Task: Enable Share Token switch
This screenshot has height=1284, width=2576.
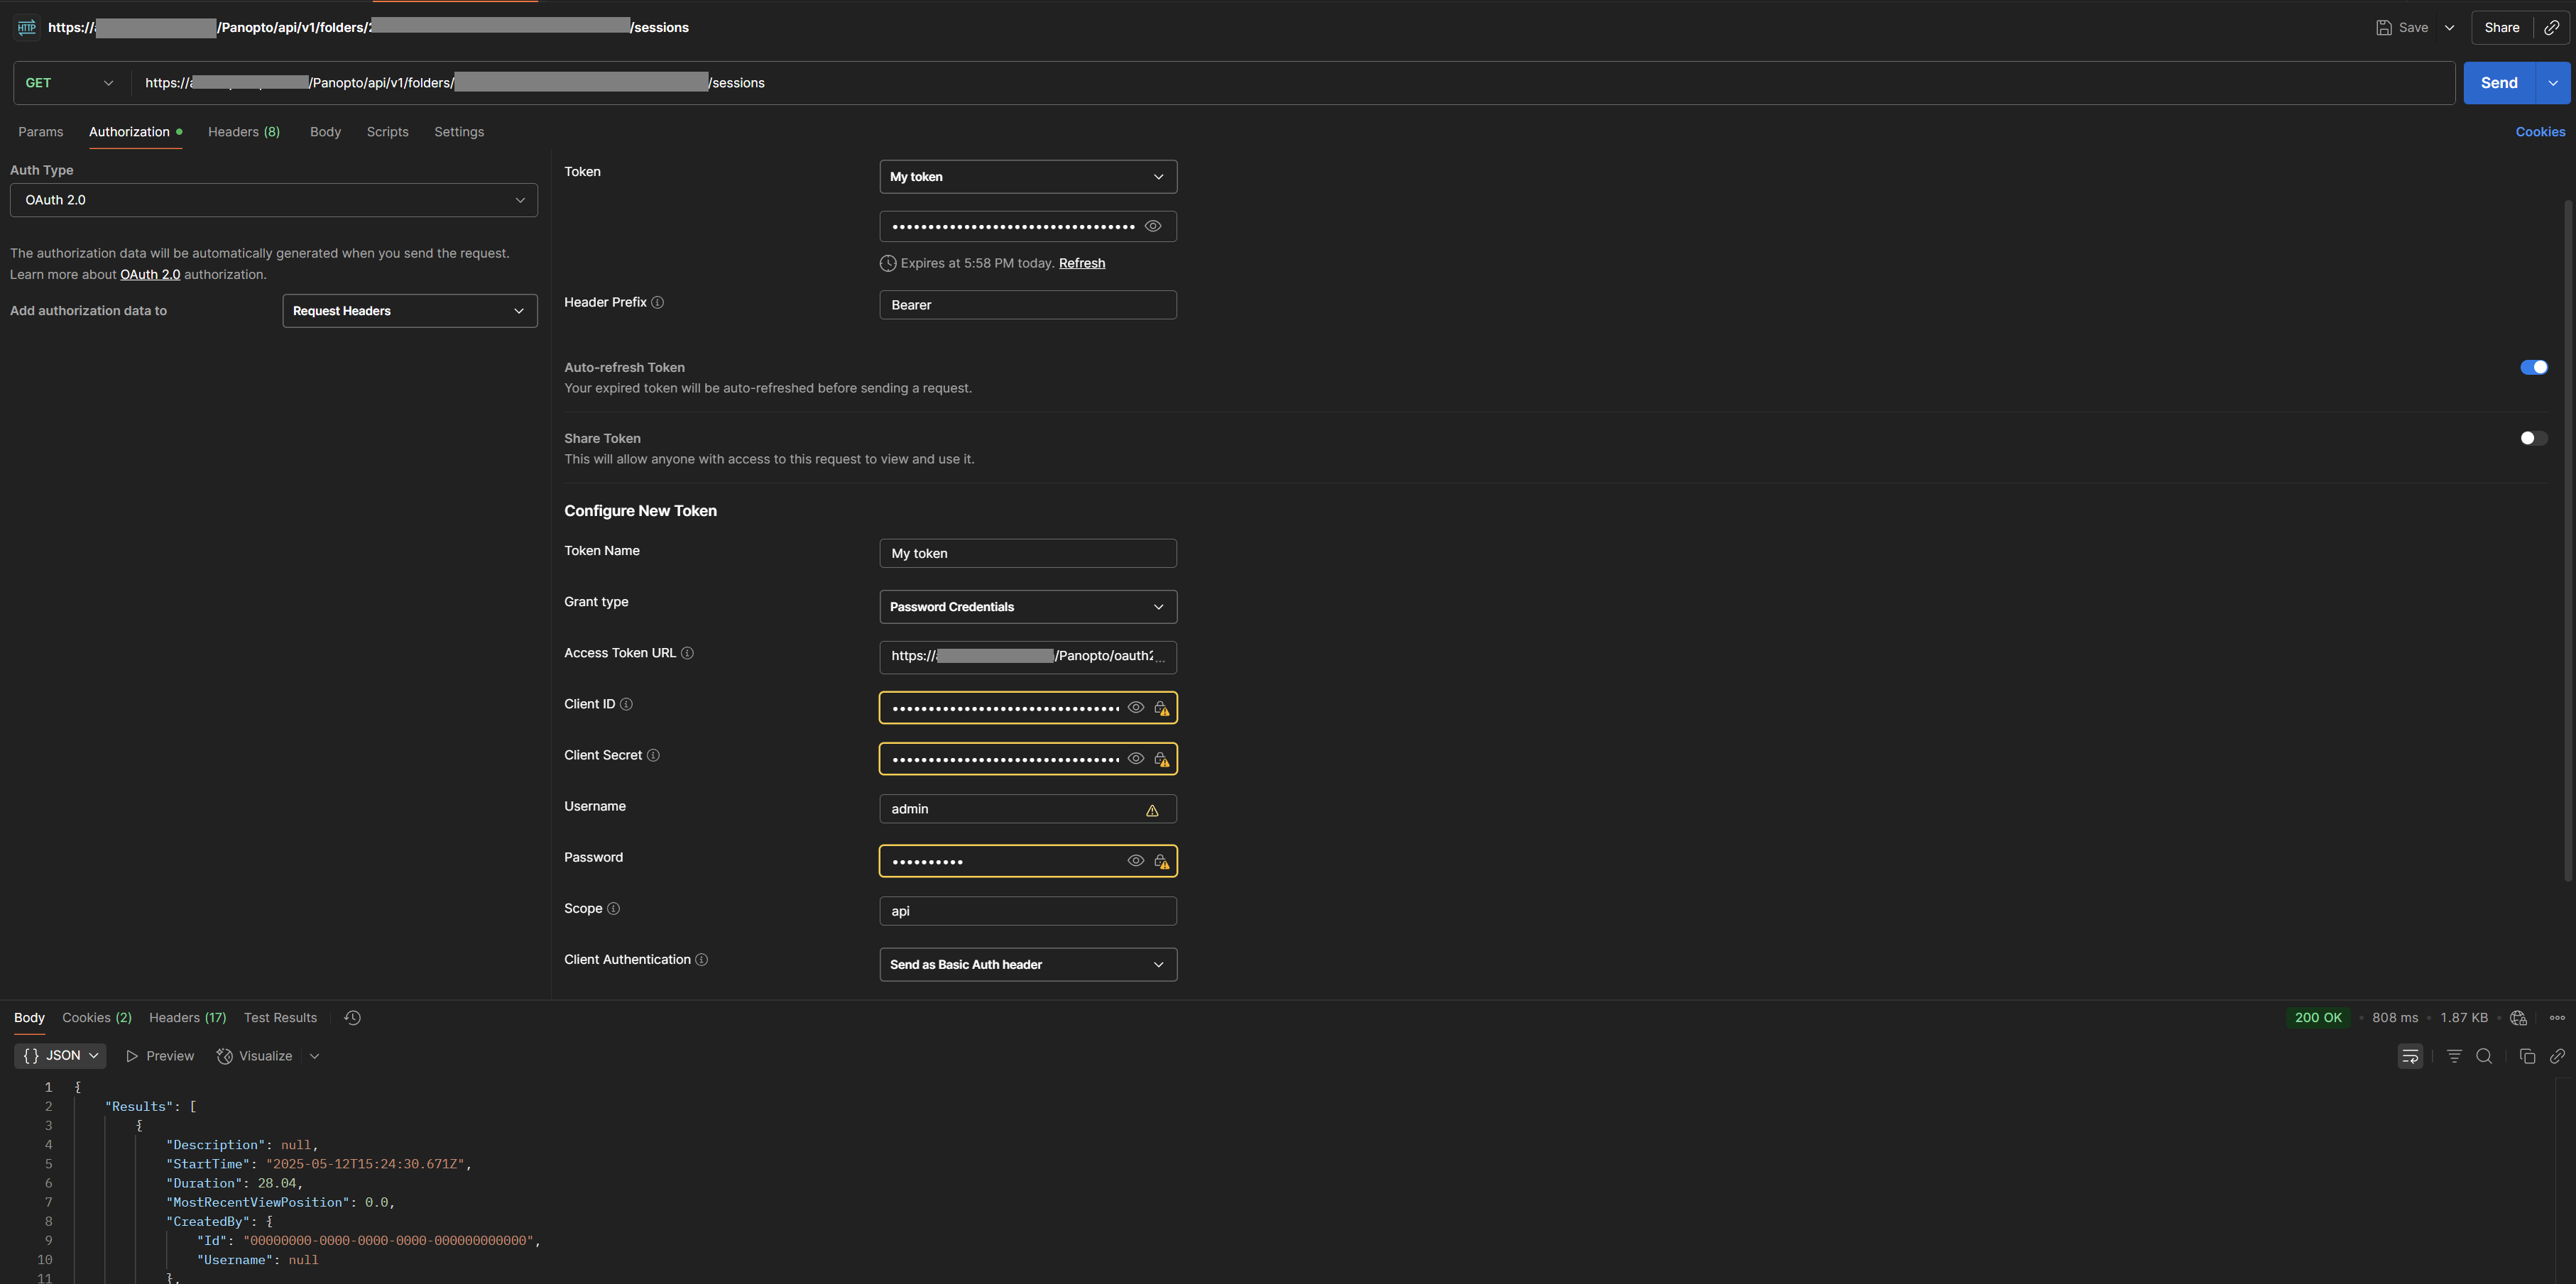Action: pos(2533,438)
